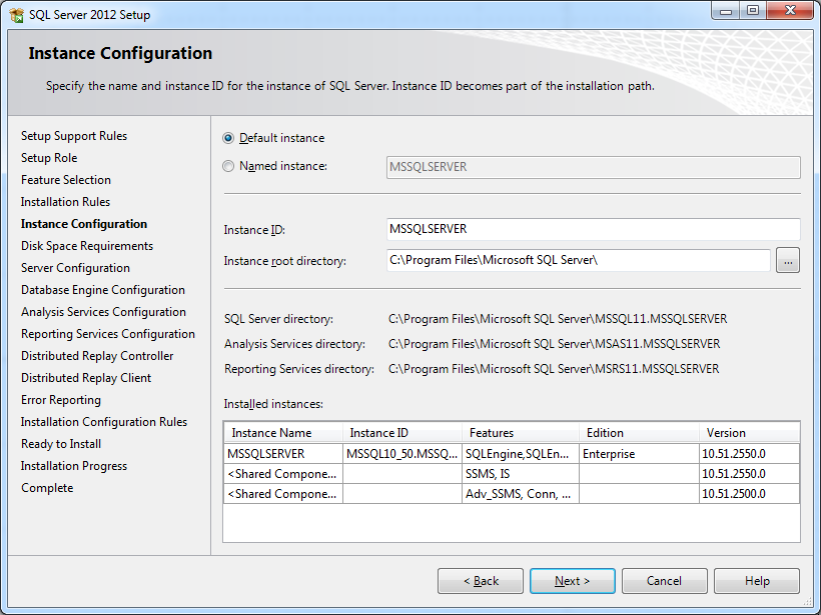Click Server Configuration step

click(75, 268)
